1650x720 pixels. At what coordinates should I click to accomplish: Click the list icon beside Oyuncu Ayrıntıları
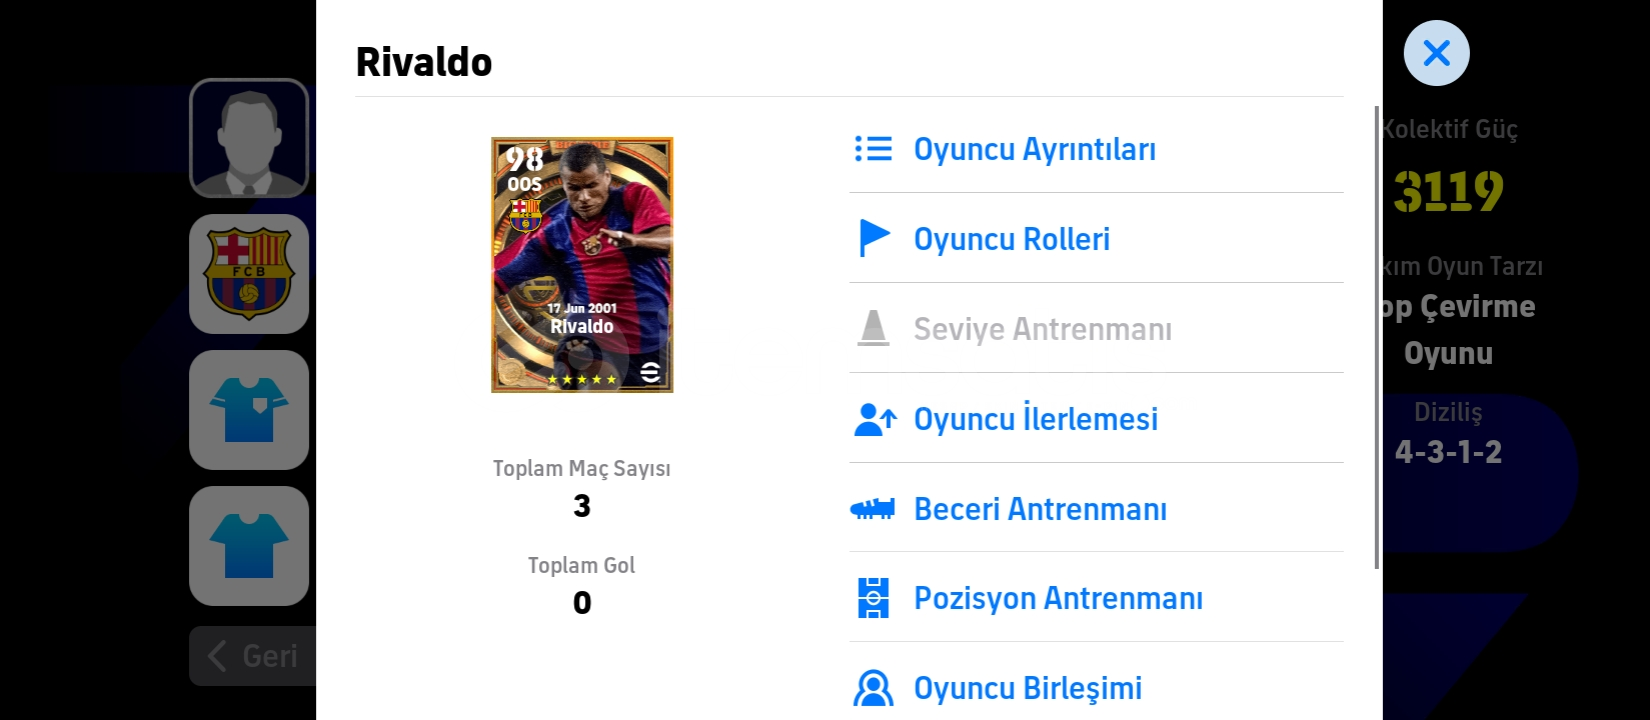(x=873, y=149)
